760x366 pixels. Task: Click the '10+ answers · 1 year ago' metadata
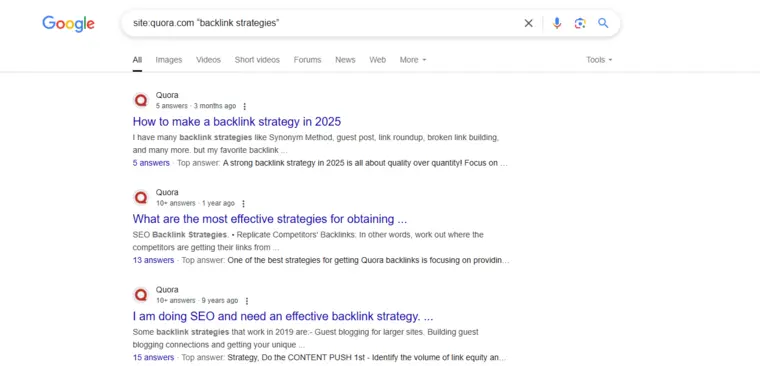(195, 203)
